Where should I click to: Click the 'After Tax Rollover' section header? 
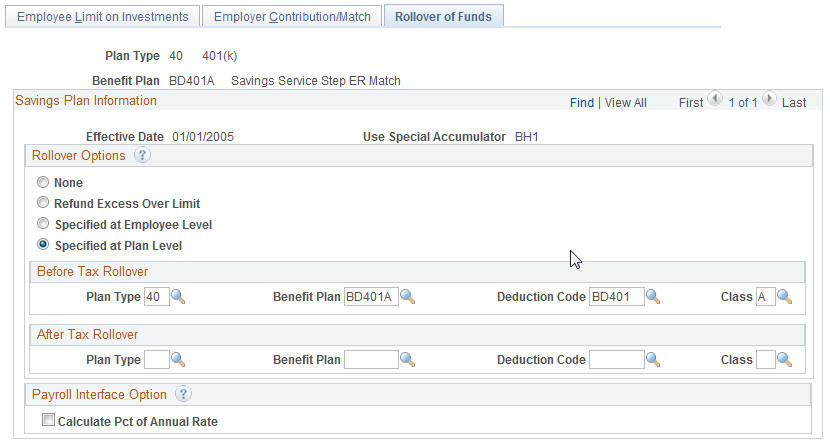pyautogui.click(x=87, y=334)
